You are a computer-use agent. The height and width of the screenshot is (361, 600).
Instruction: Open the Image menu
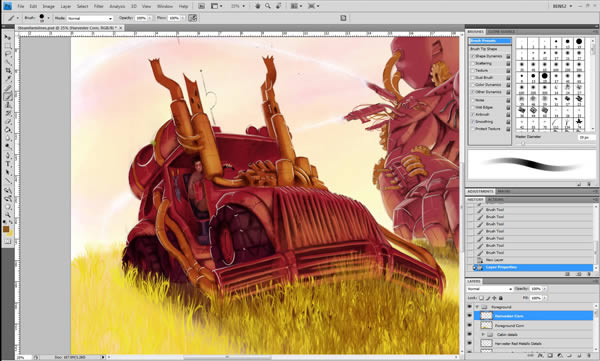(49, 6)
